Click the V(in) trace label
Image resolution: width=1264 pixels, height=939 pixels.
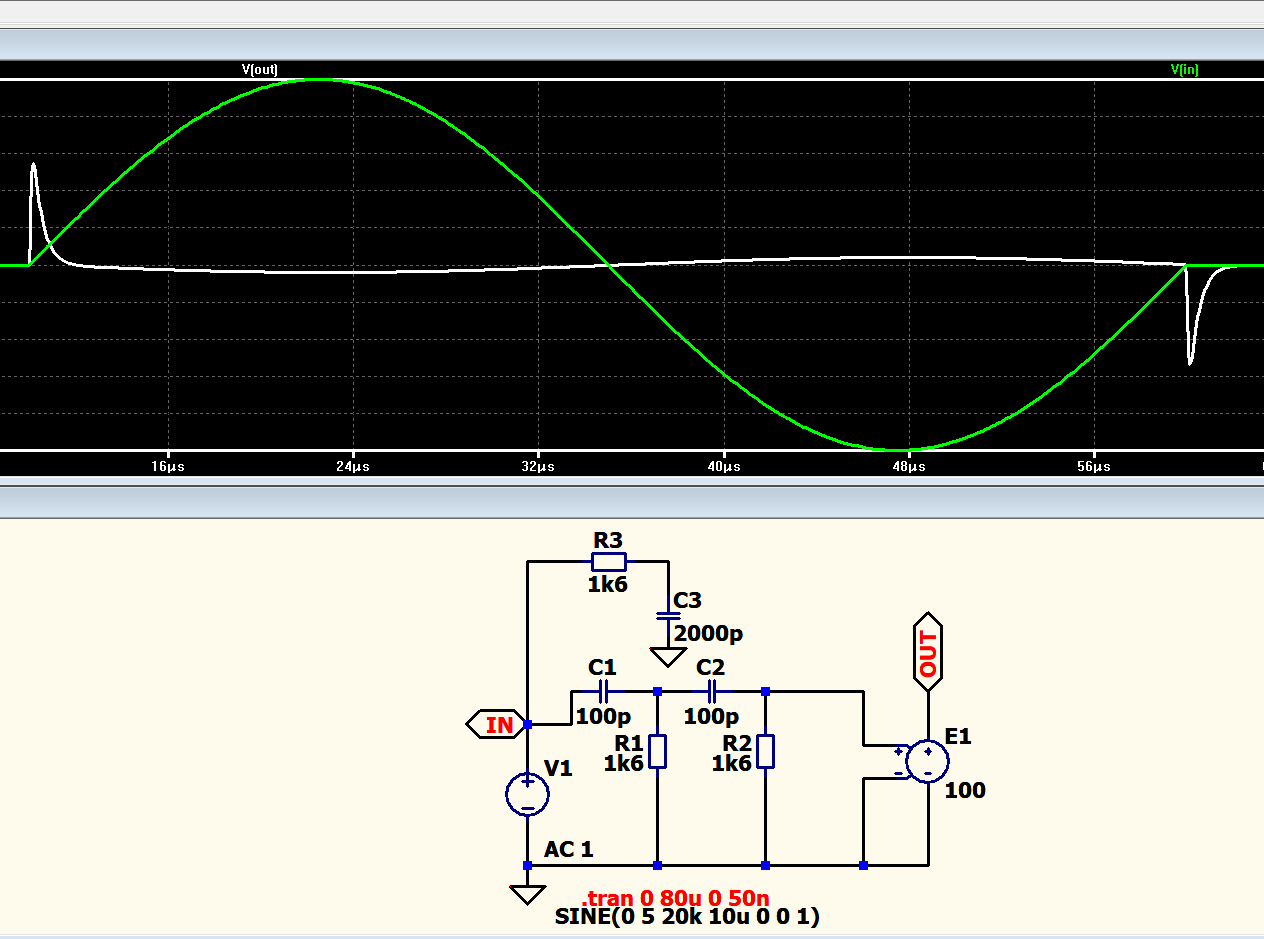coord(1184,69)
